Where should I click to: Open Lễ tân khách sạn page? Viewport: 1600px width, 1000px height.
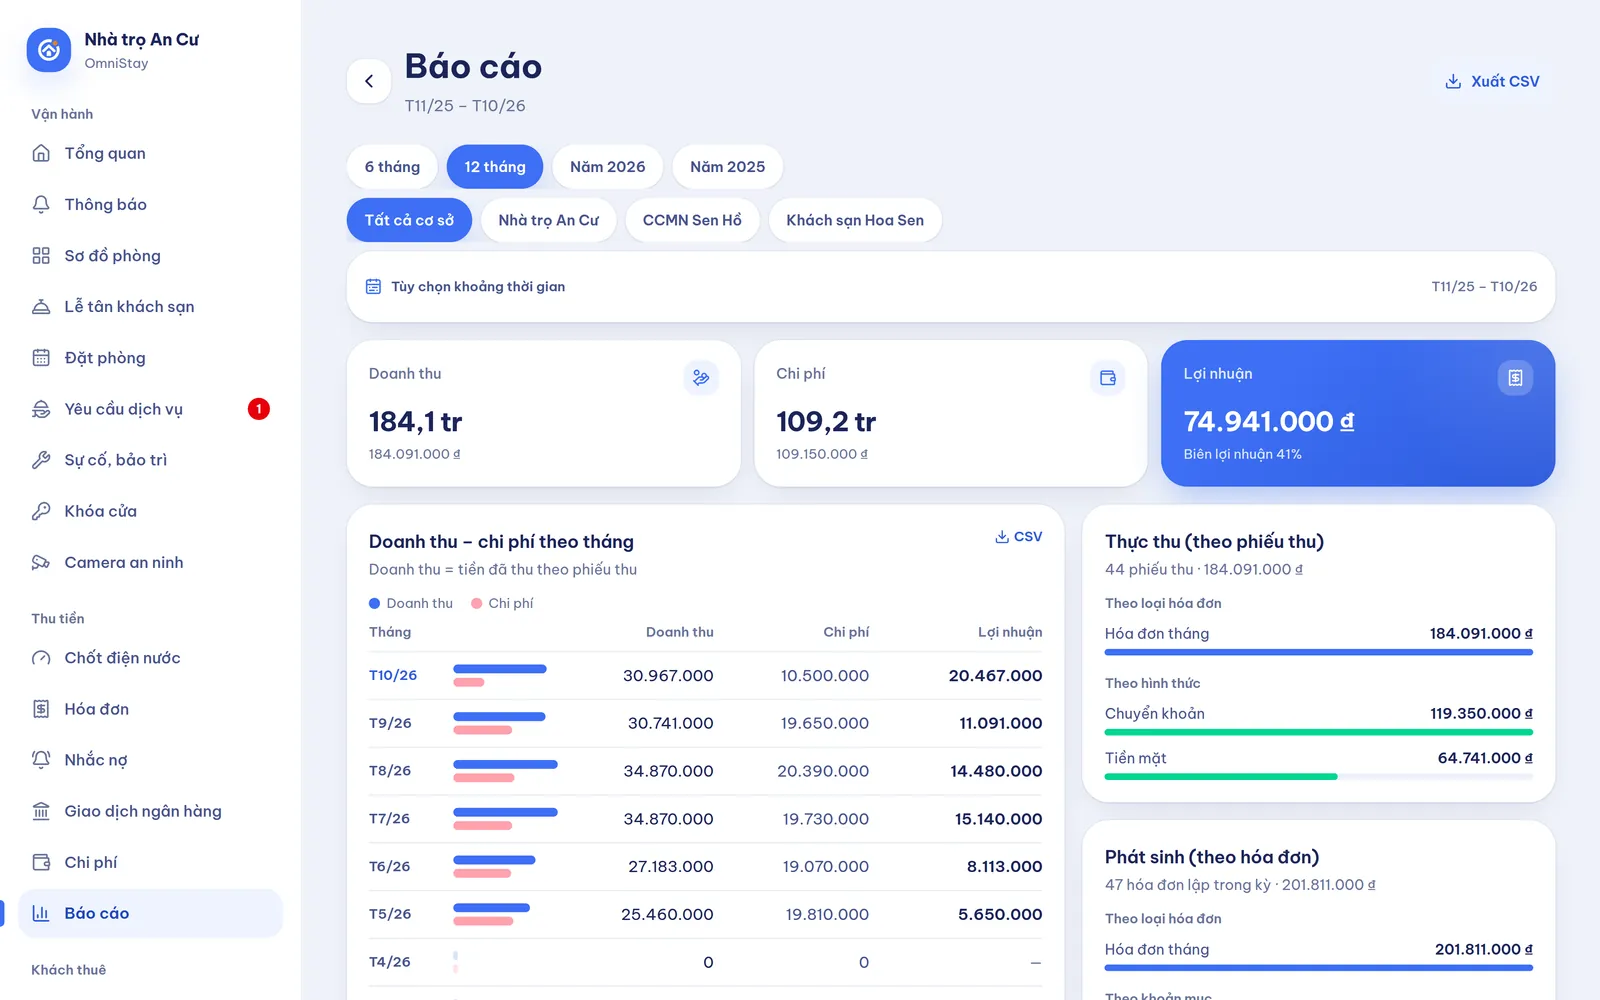point(150,306)
